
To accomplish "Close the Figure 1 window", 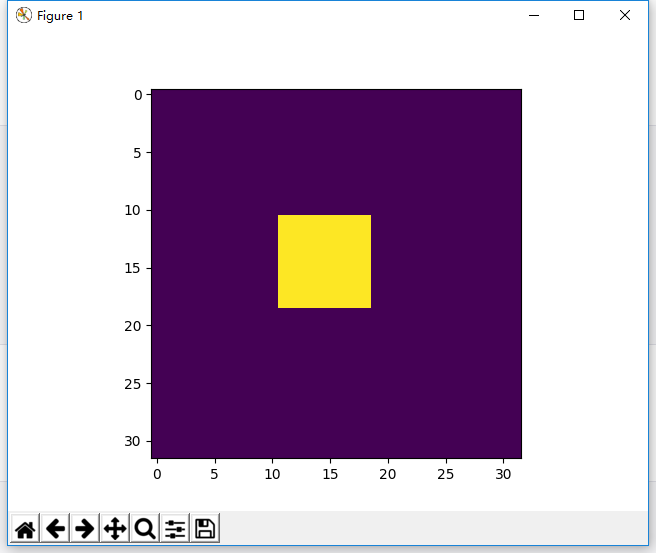I will [625, 15].
